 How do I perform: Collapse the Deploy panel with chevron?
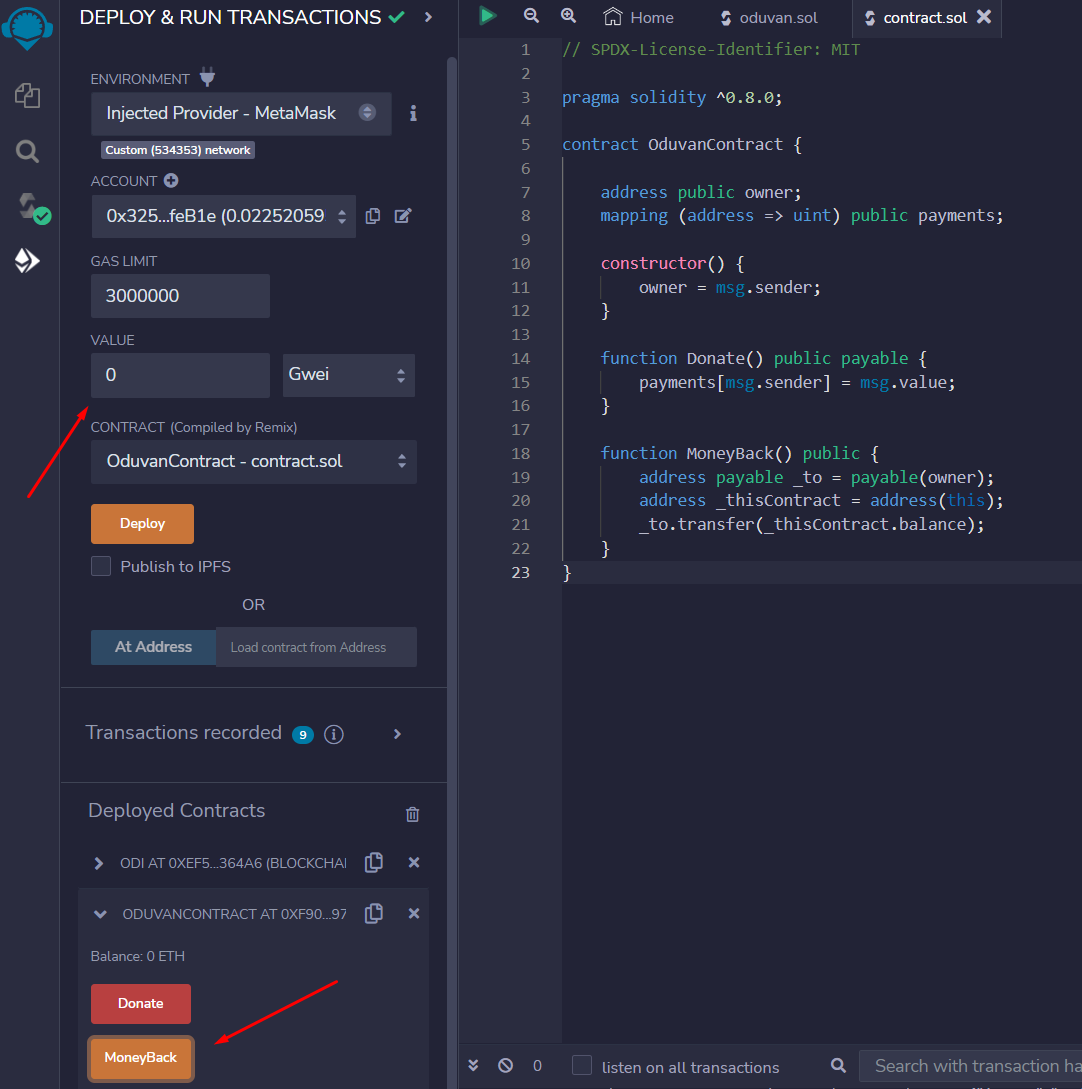(x=428, y=17)
